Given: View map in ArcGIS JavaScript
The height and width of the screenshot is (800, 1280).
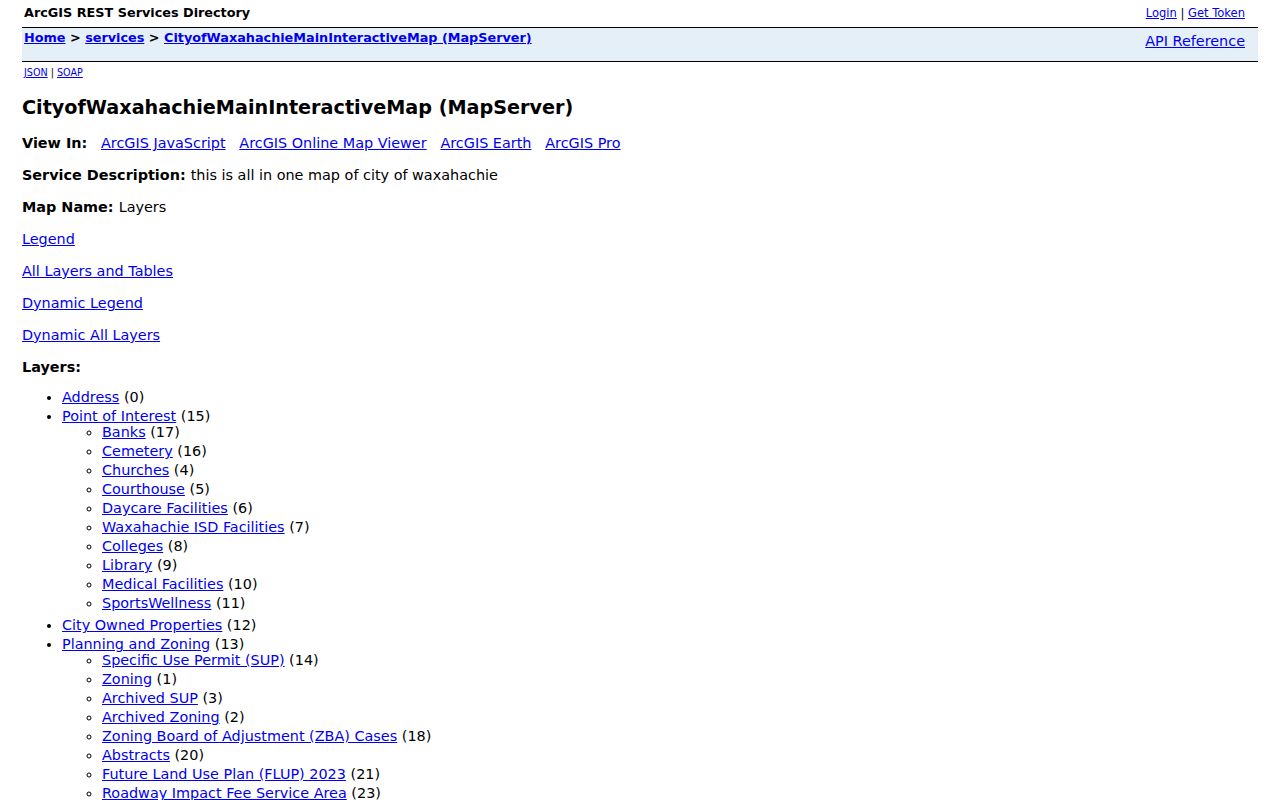Looking at the screenshot, I should pos(163,143).
